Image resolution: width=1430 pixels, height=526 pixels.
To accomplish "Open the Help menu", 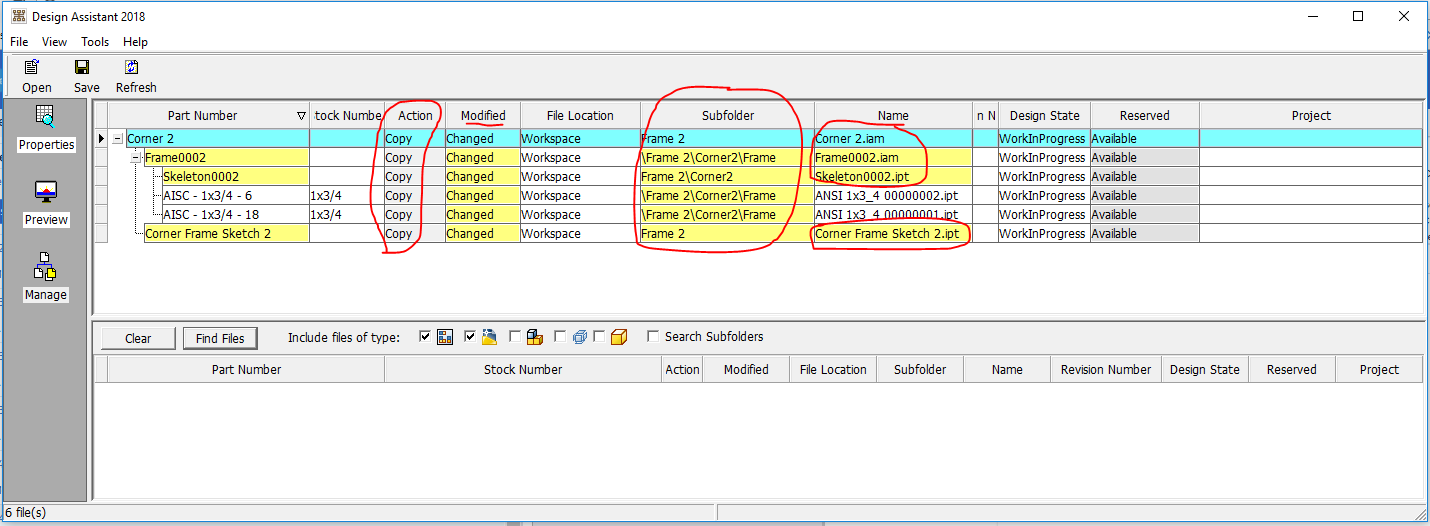I will [x=135, y=42].
